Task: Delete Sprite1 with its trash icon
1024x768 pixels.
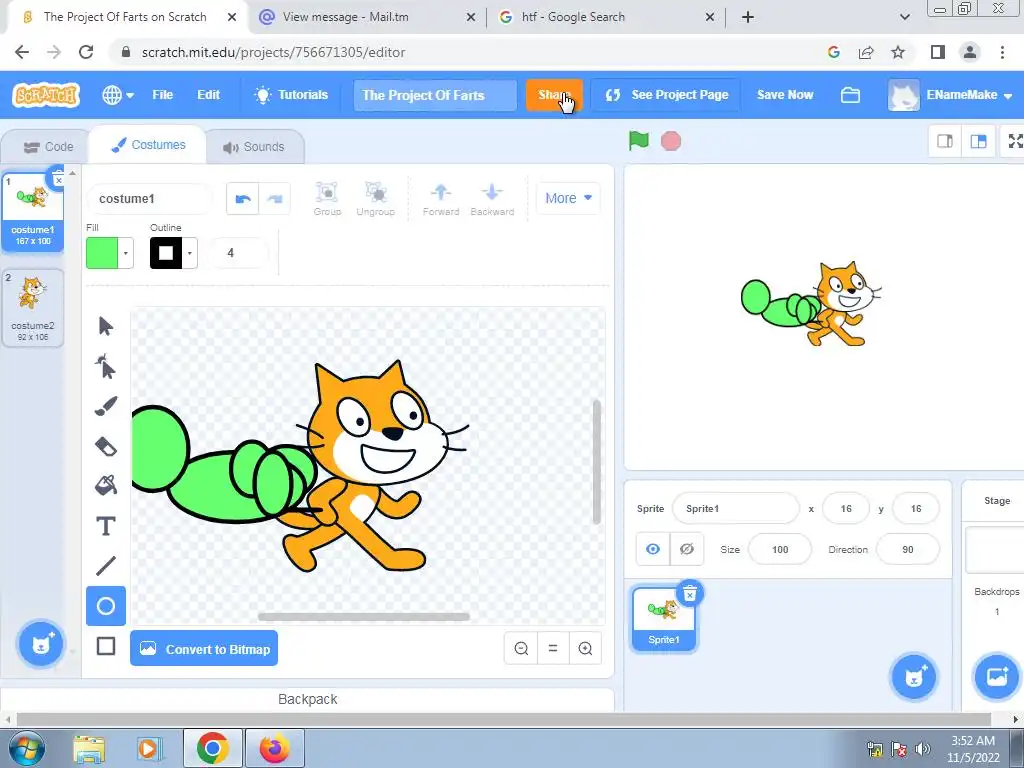Action: click(690, 593)
